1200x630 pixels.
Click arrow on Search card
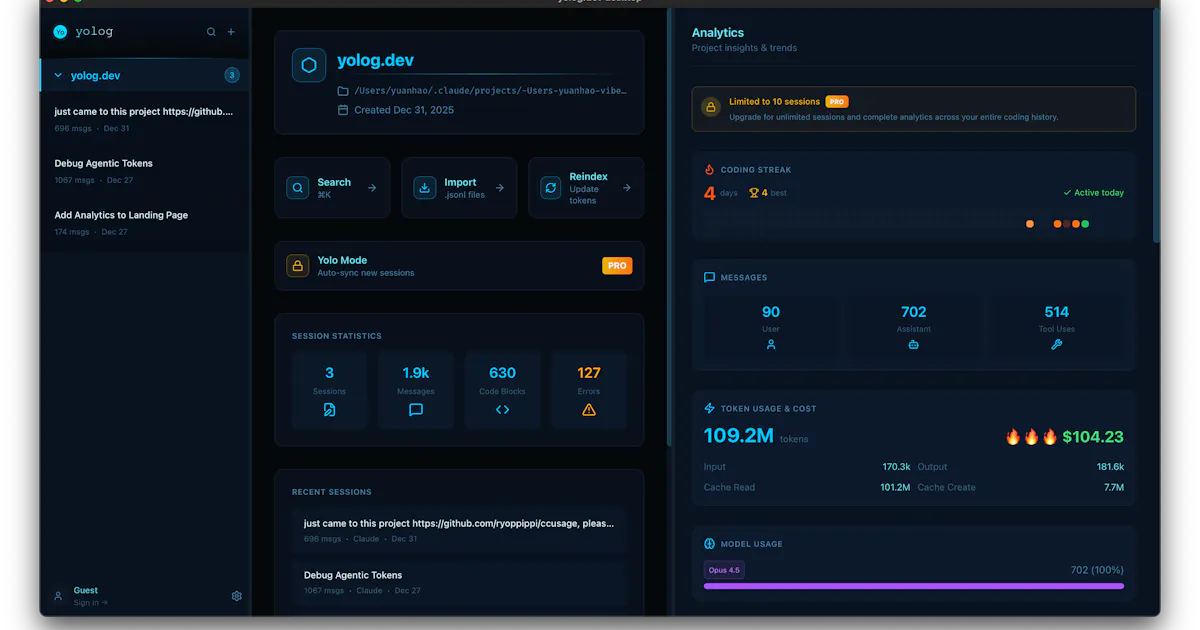click(372, 188)
